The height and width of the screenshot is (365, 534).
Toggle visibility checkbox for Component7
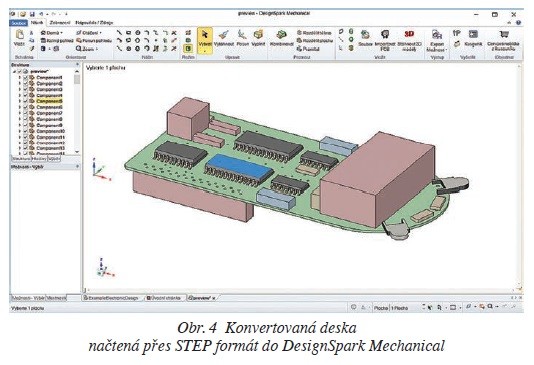[26, 113]
